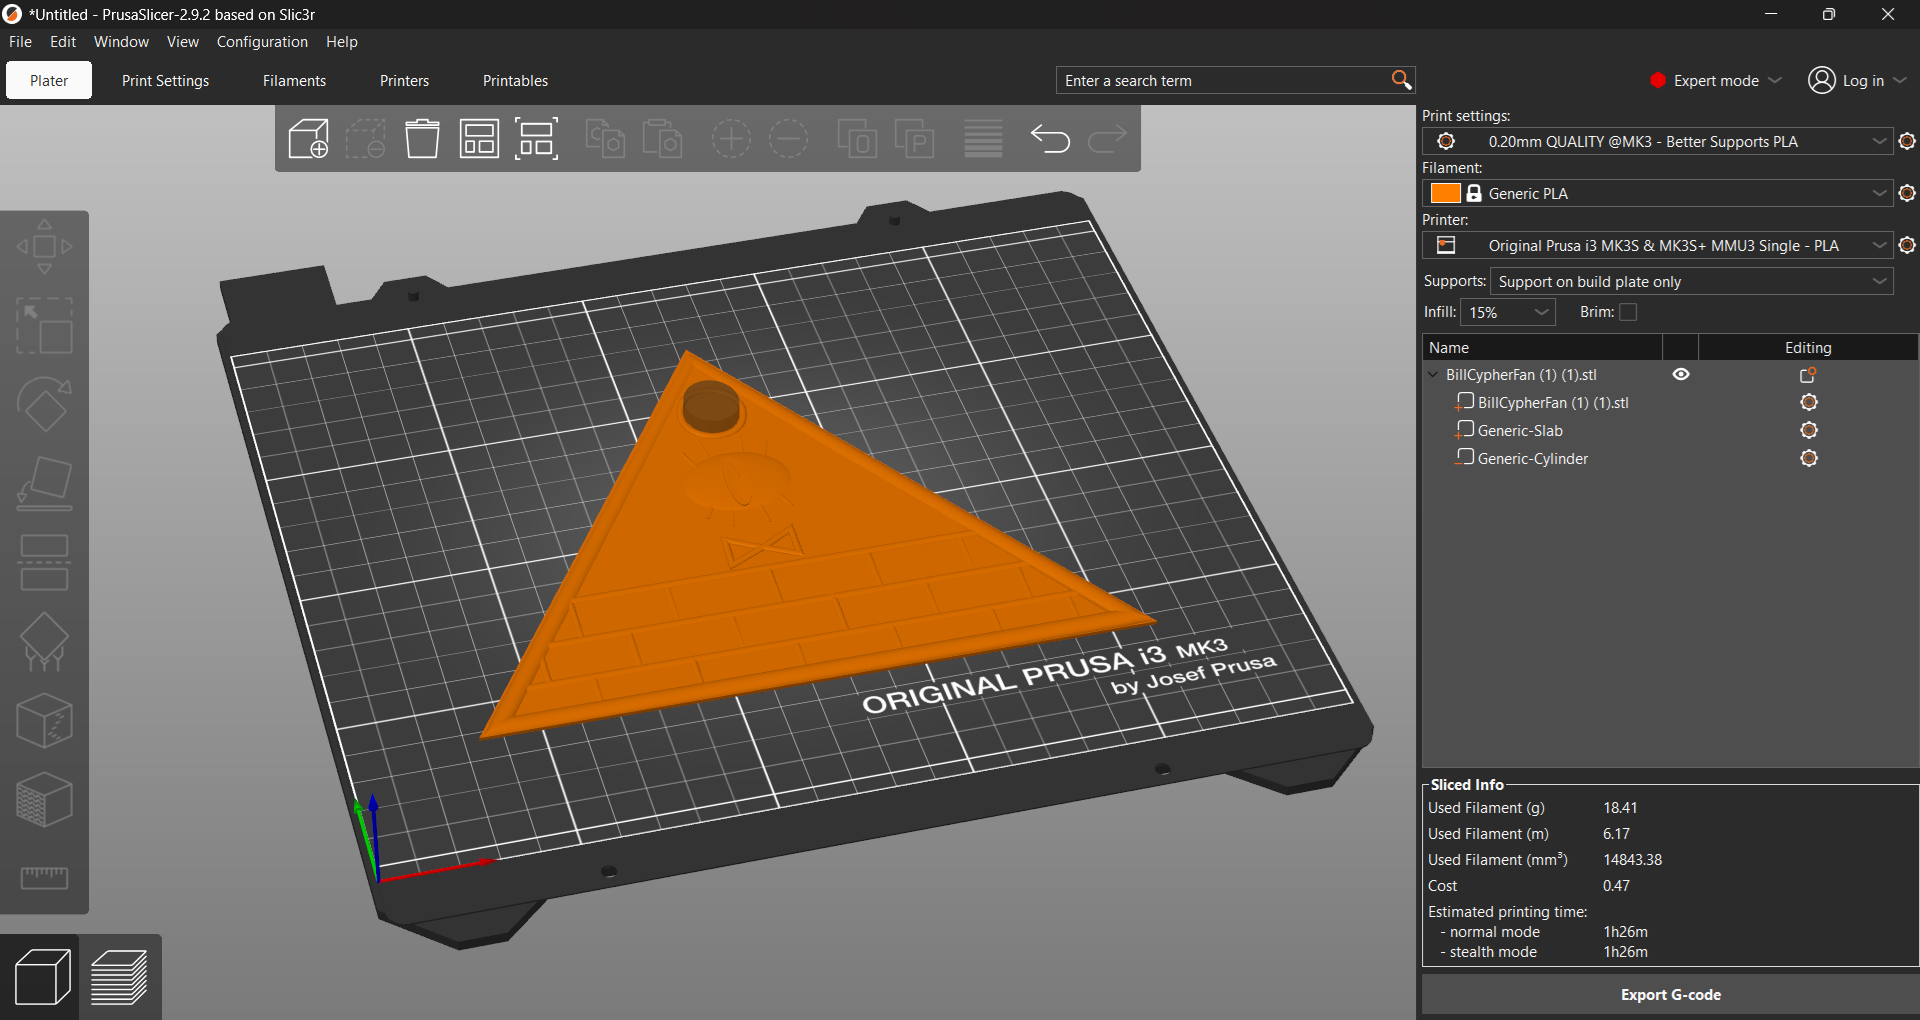Viewport: 1920px width, 1020px height.
Task: Open Supports dropdown showing build plate only
Action: coord(1692,281)
